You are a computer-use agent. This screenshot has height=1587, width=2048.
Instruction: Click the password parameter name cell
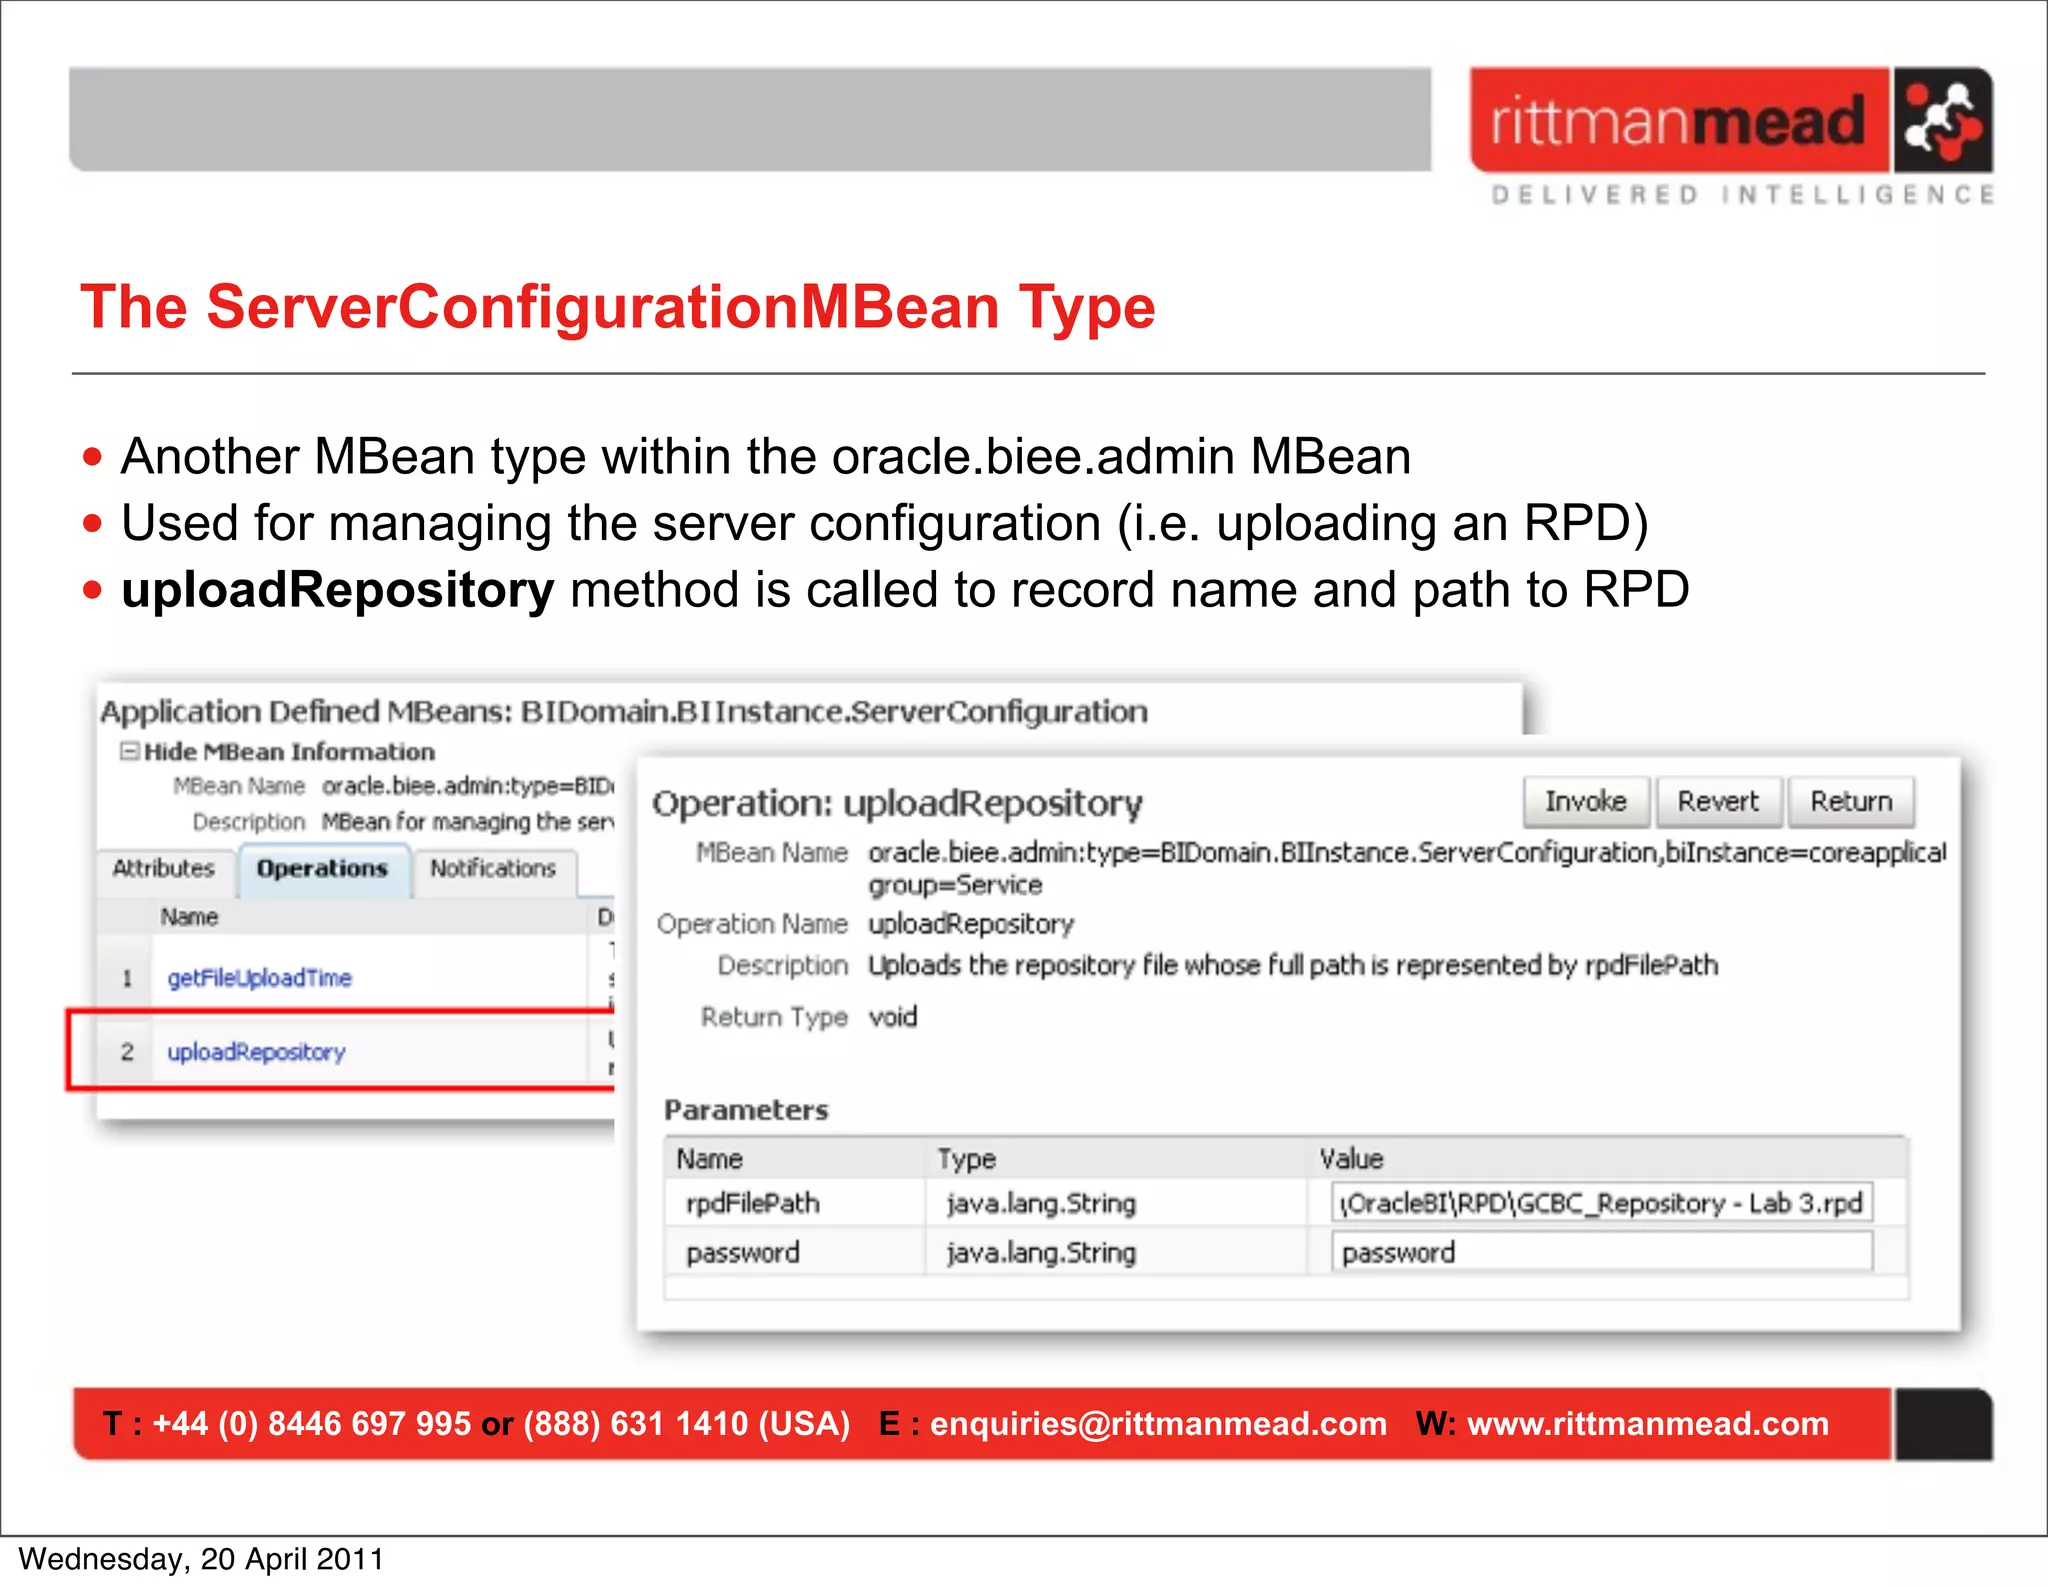pyautogui.click(x=743, y=1253)
